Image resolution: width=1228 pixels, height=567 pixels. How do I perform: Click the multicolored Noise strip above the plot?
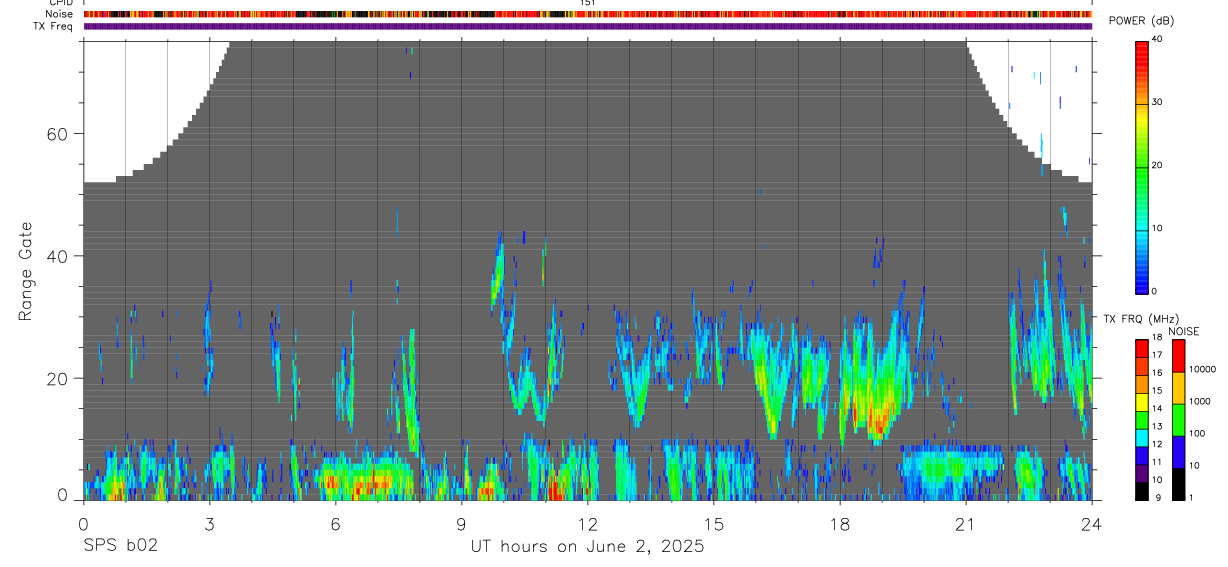coord(588,14)
